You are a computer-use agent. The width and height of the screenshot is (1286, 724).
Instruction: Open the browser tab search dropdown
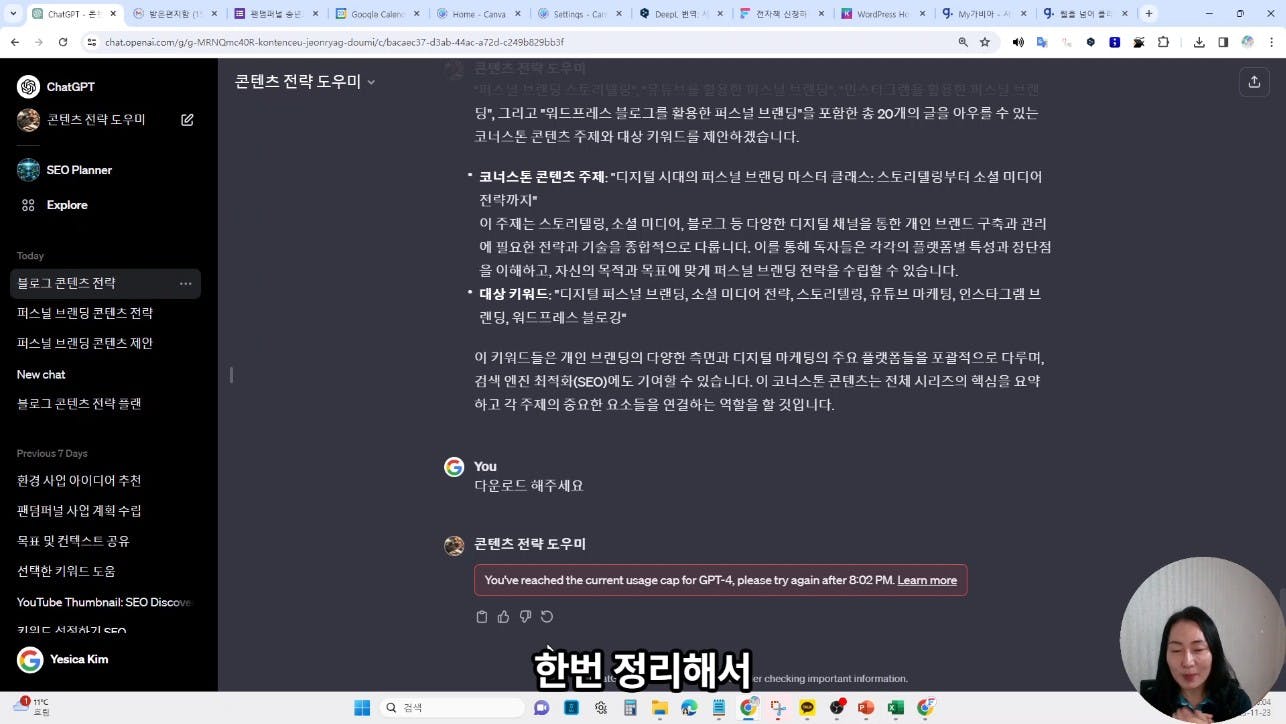(13, 14)
